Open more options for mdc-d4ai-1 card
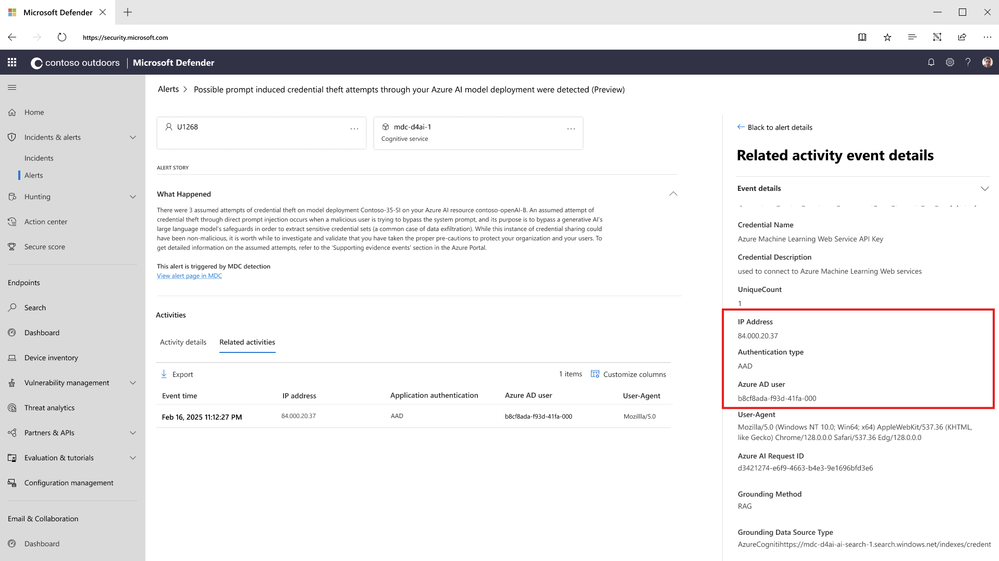This screenshot has height=561, width=999. click(x=571, y=129)
